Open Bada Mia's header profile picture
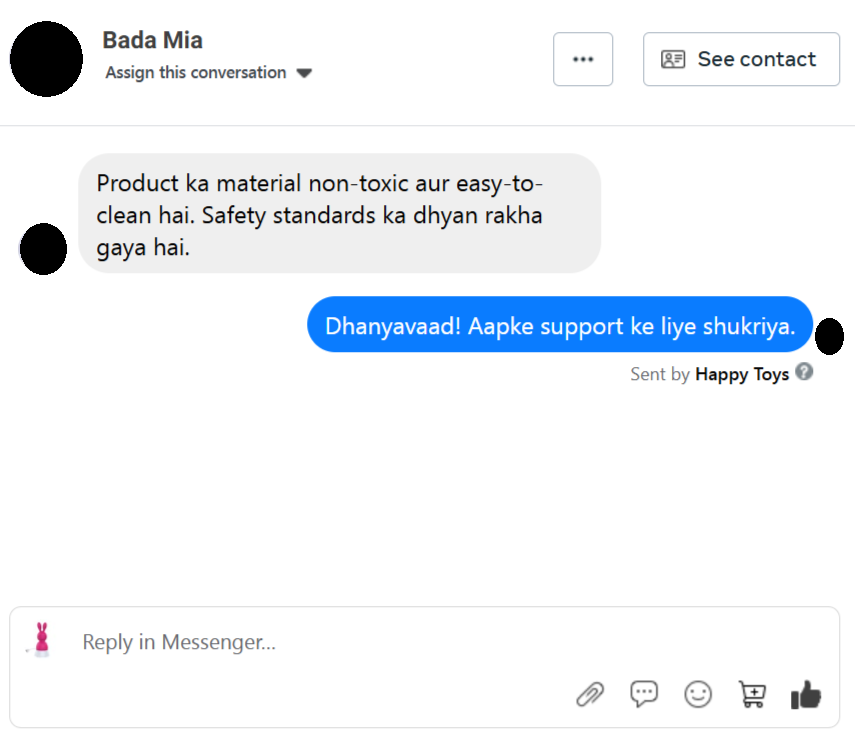Screen dimensions: 855x740 click(46, 59)
